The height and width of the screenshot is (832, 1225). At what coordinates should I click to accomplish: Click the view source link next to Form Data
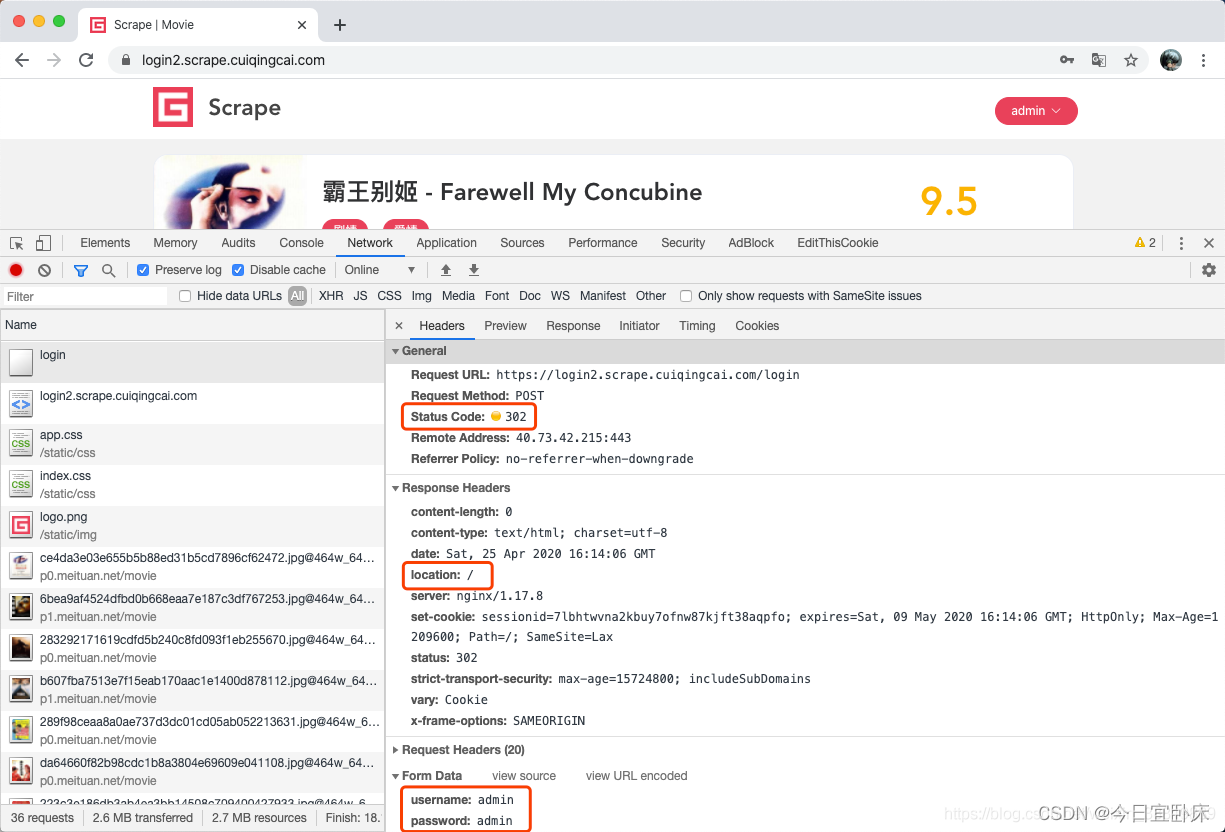(524, 775)
